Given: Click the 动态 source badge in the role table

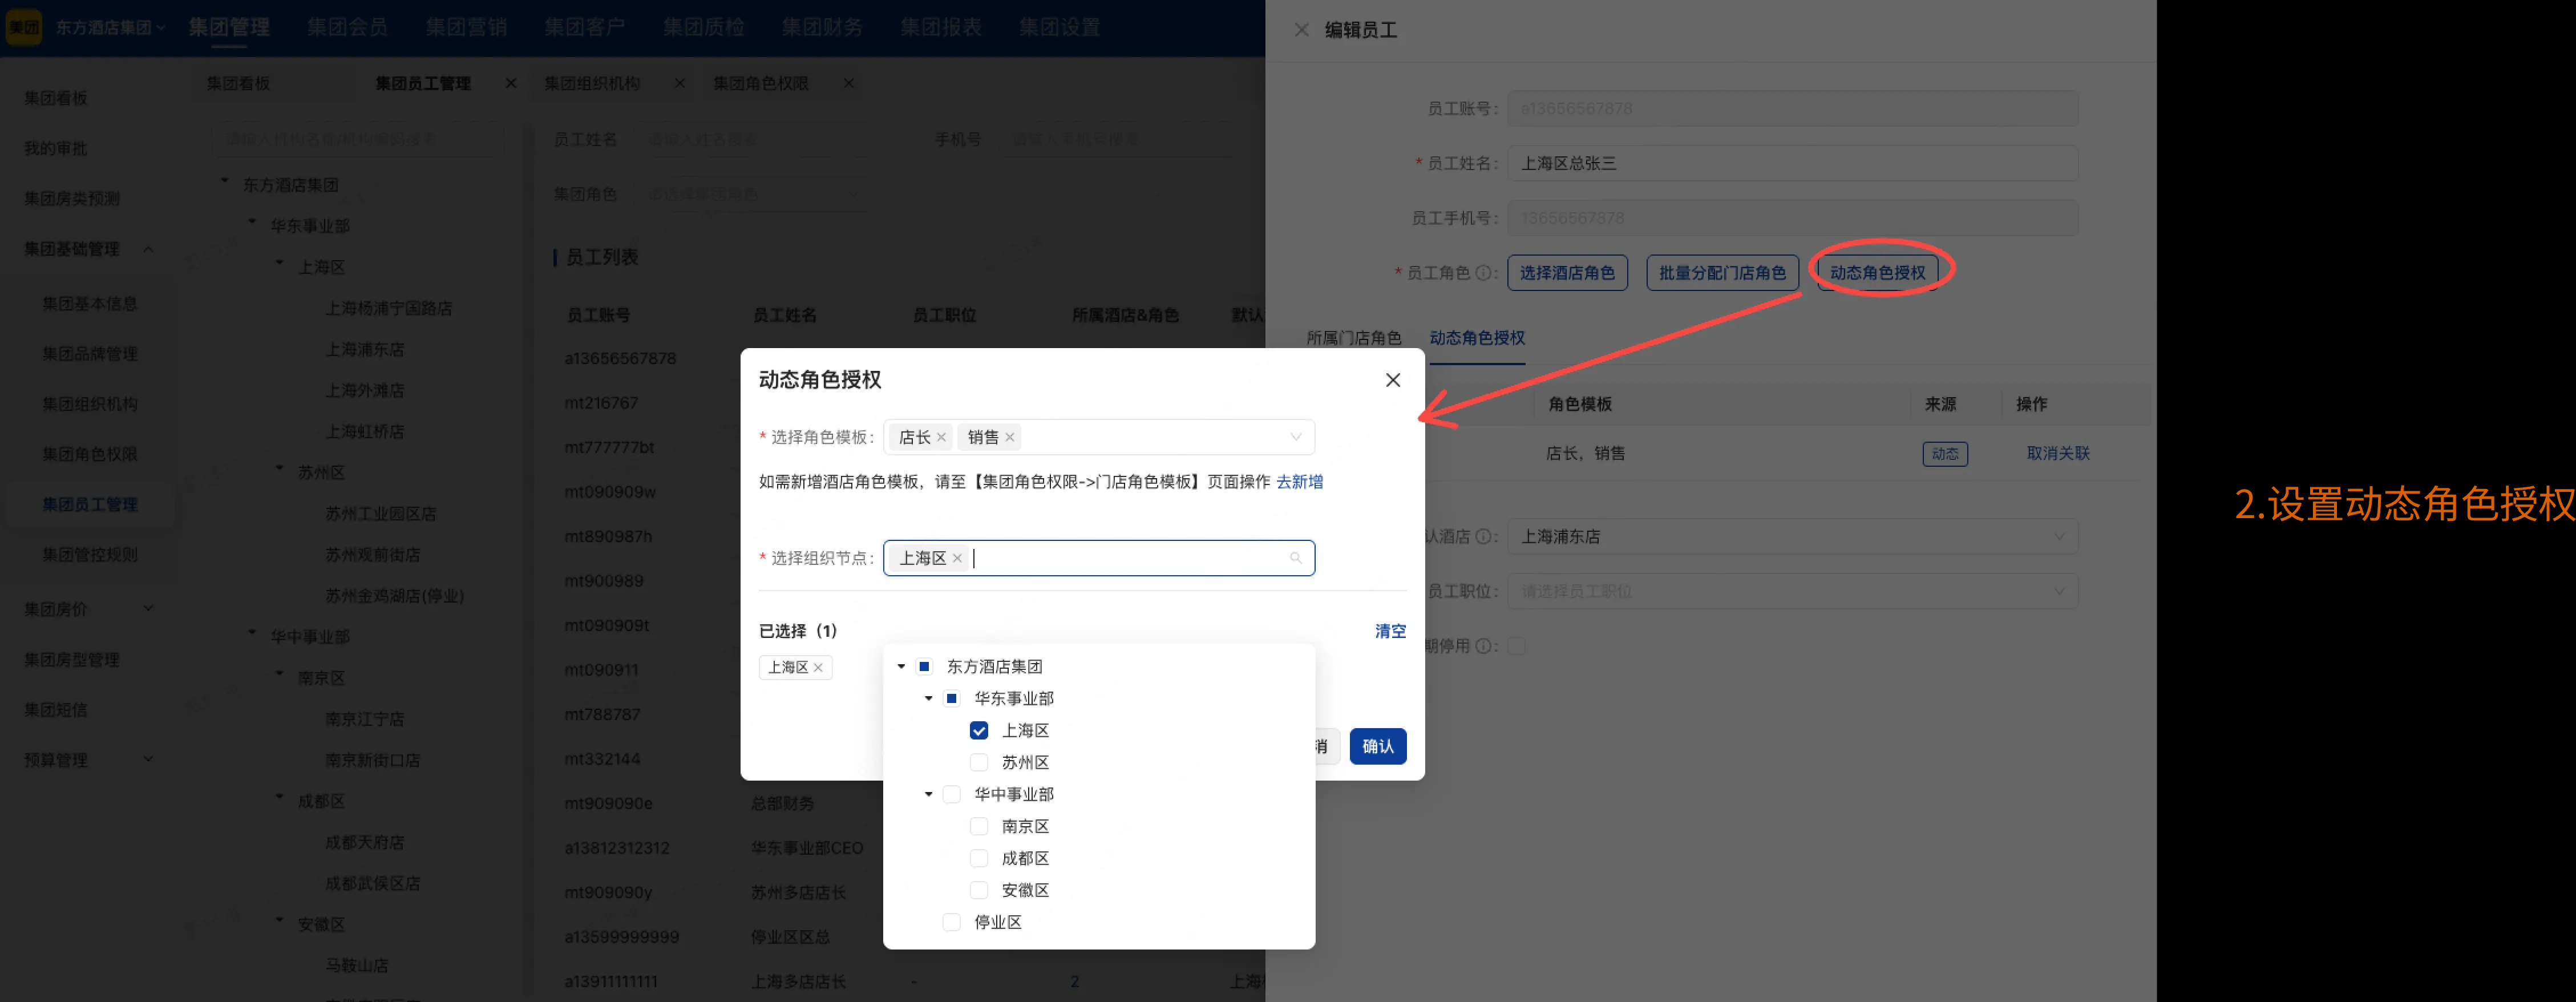Looking at the screenshot, I should pos(1946,453).
